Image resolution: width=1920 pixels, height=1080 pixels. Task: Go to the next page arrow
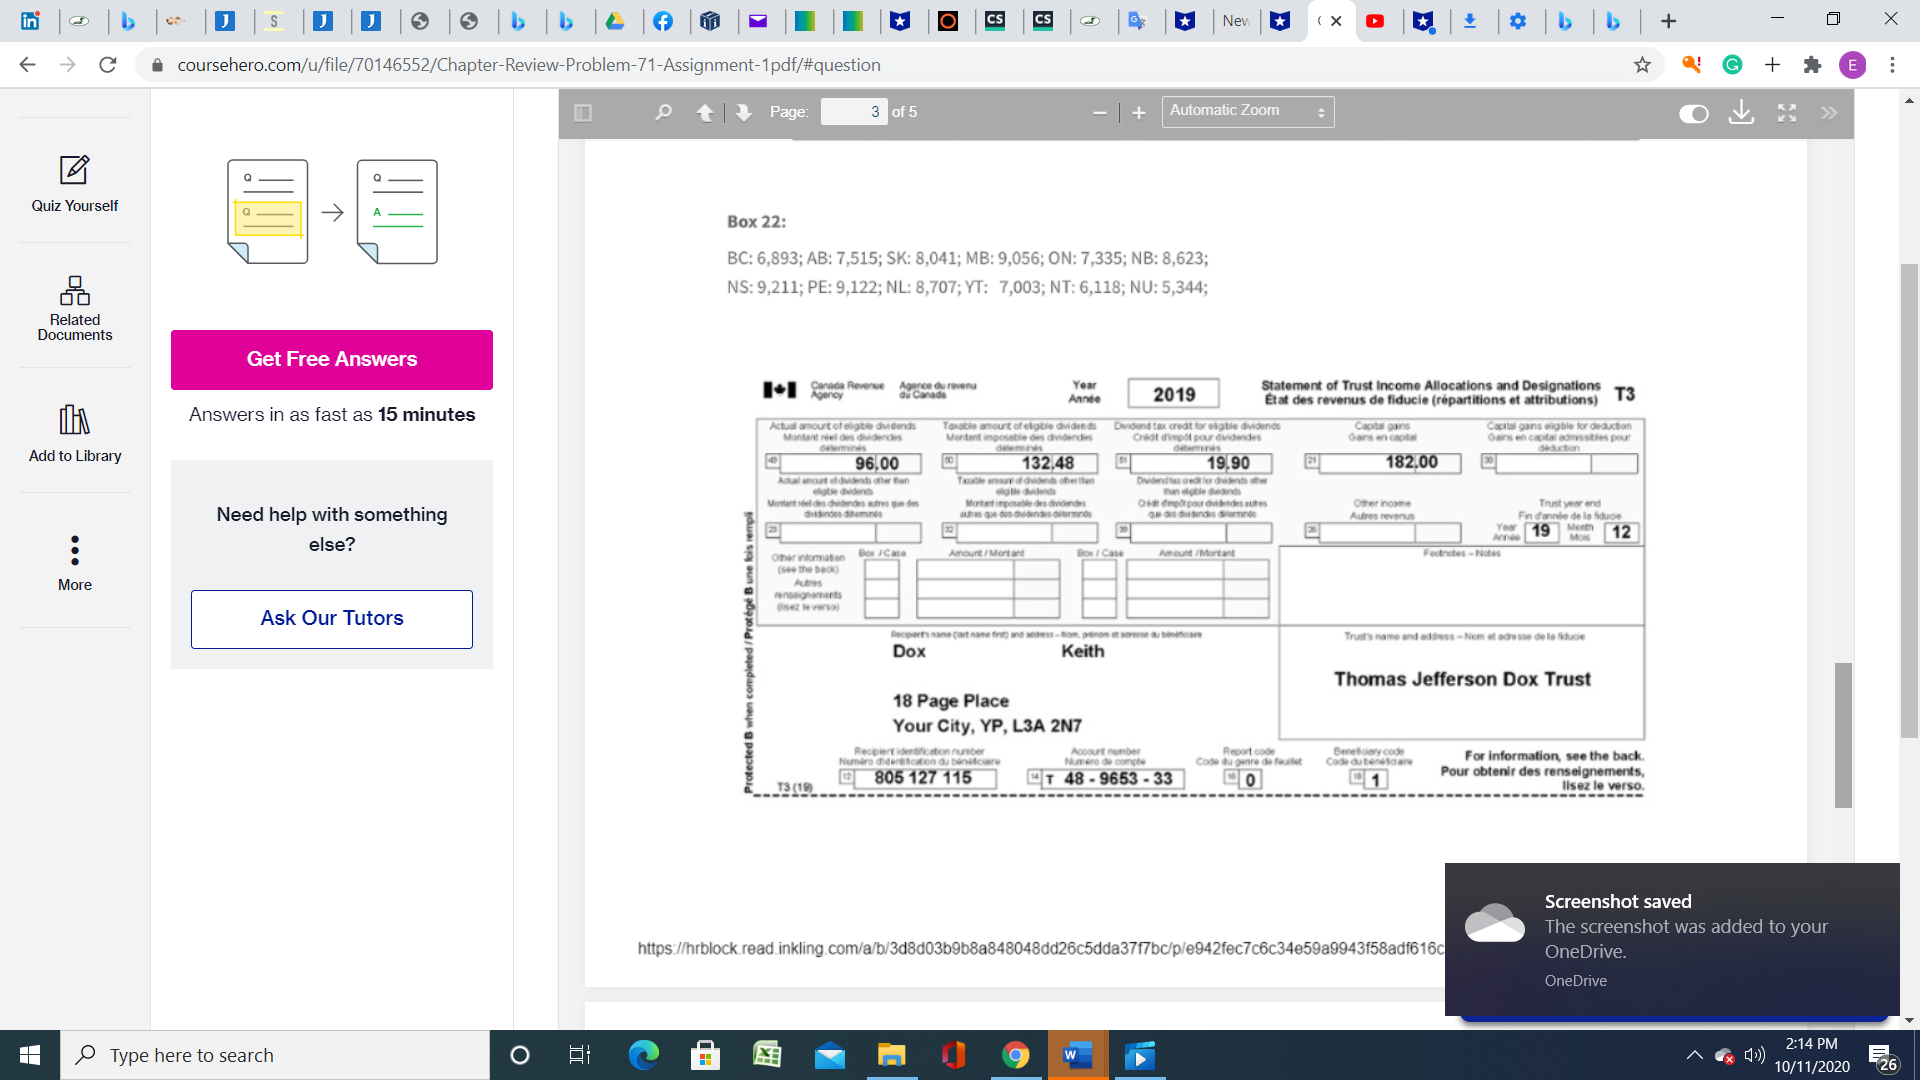pos(743,112)
